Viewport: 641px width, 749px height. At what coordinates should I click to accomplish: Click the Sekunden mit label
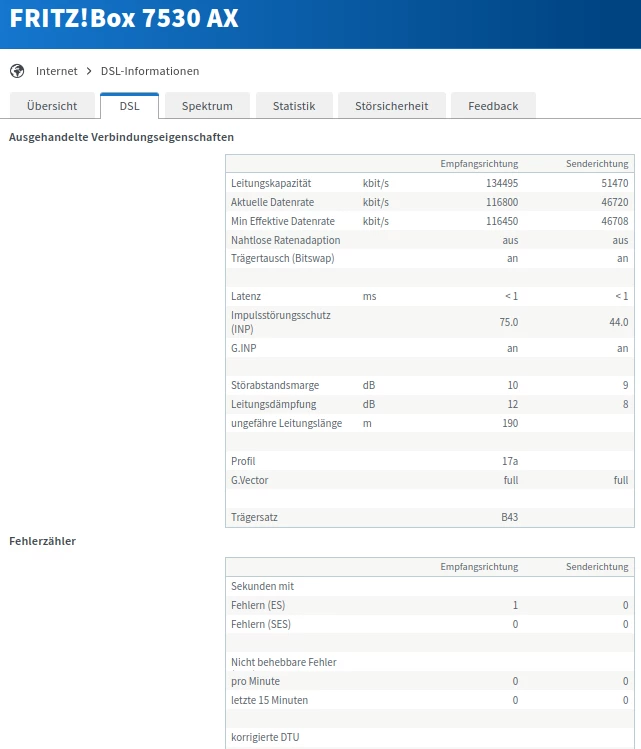click(263, 586)
